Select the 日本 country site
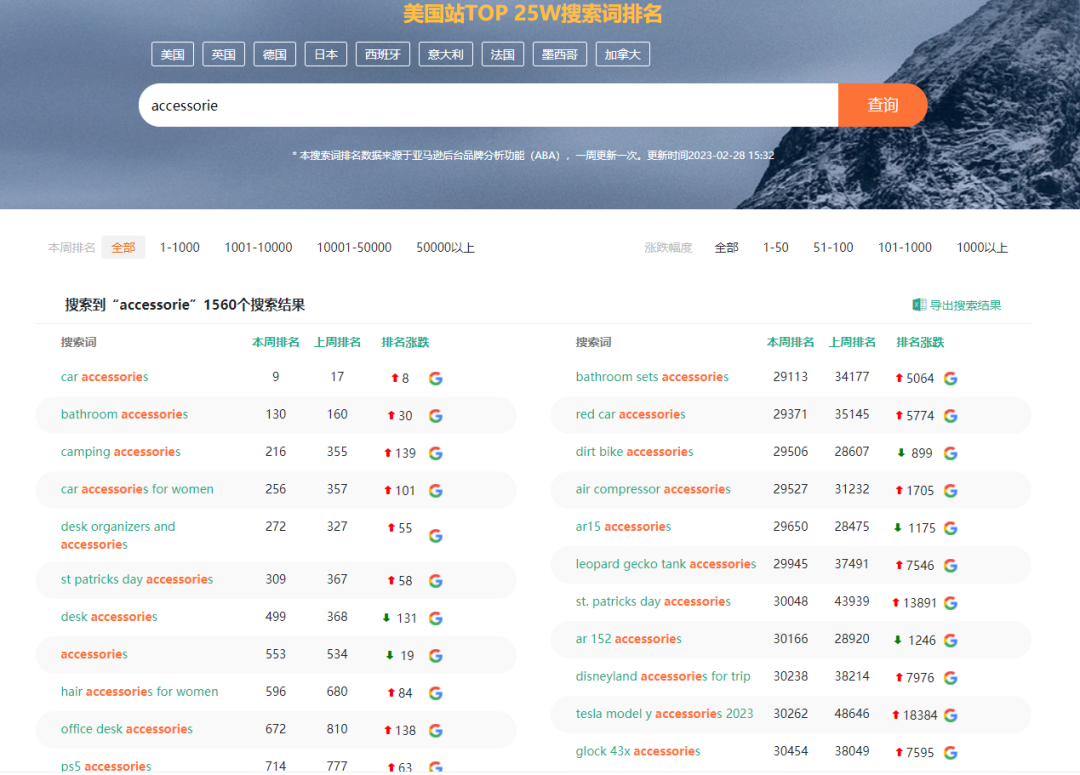The height and width of the screenshot is (775, 1080). [x=326, y=54]
